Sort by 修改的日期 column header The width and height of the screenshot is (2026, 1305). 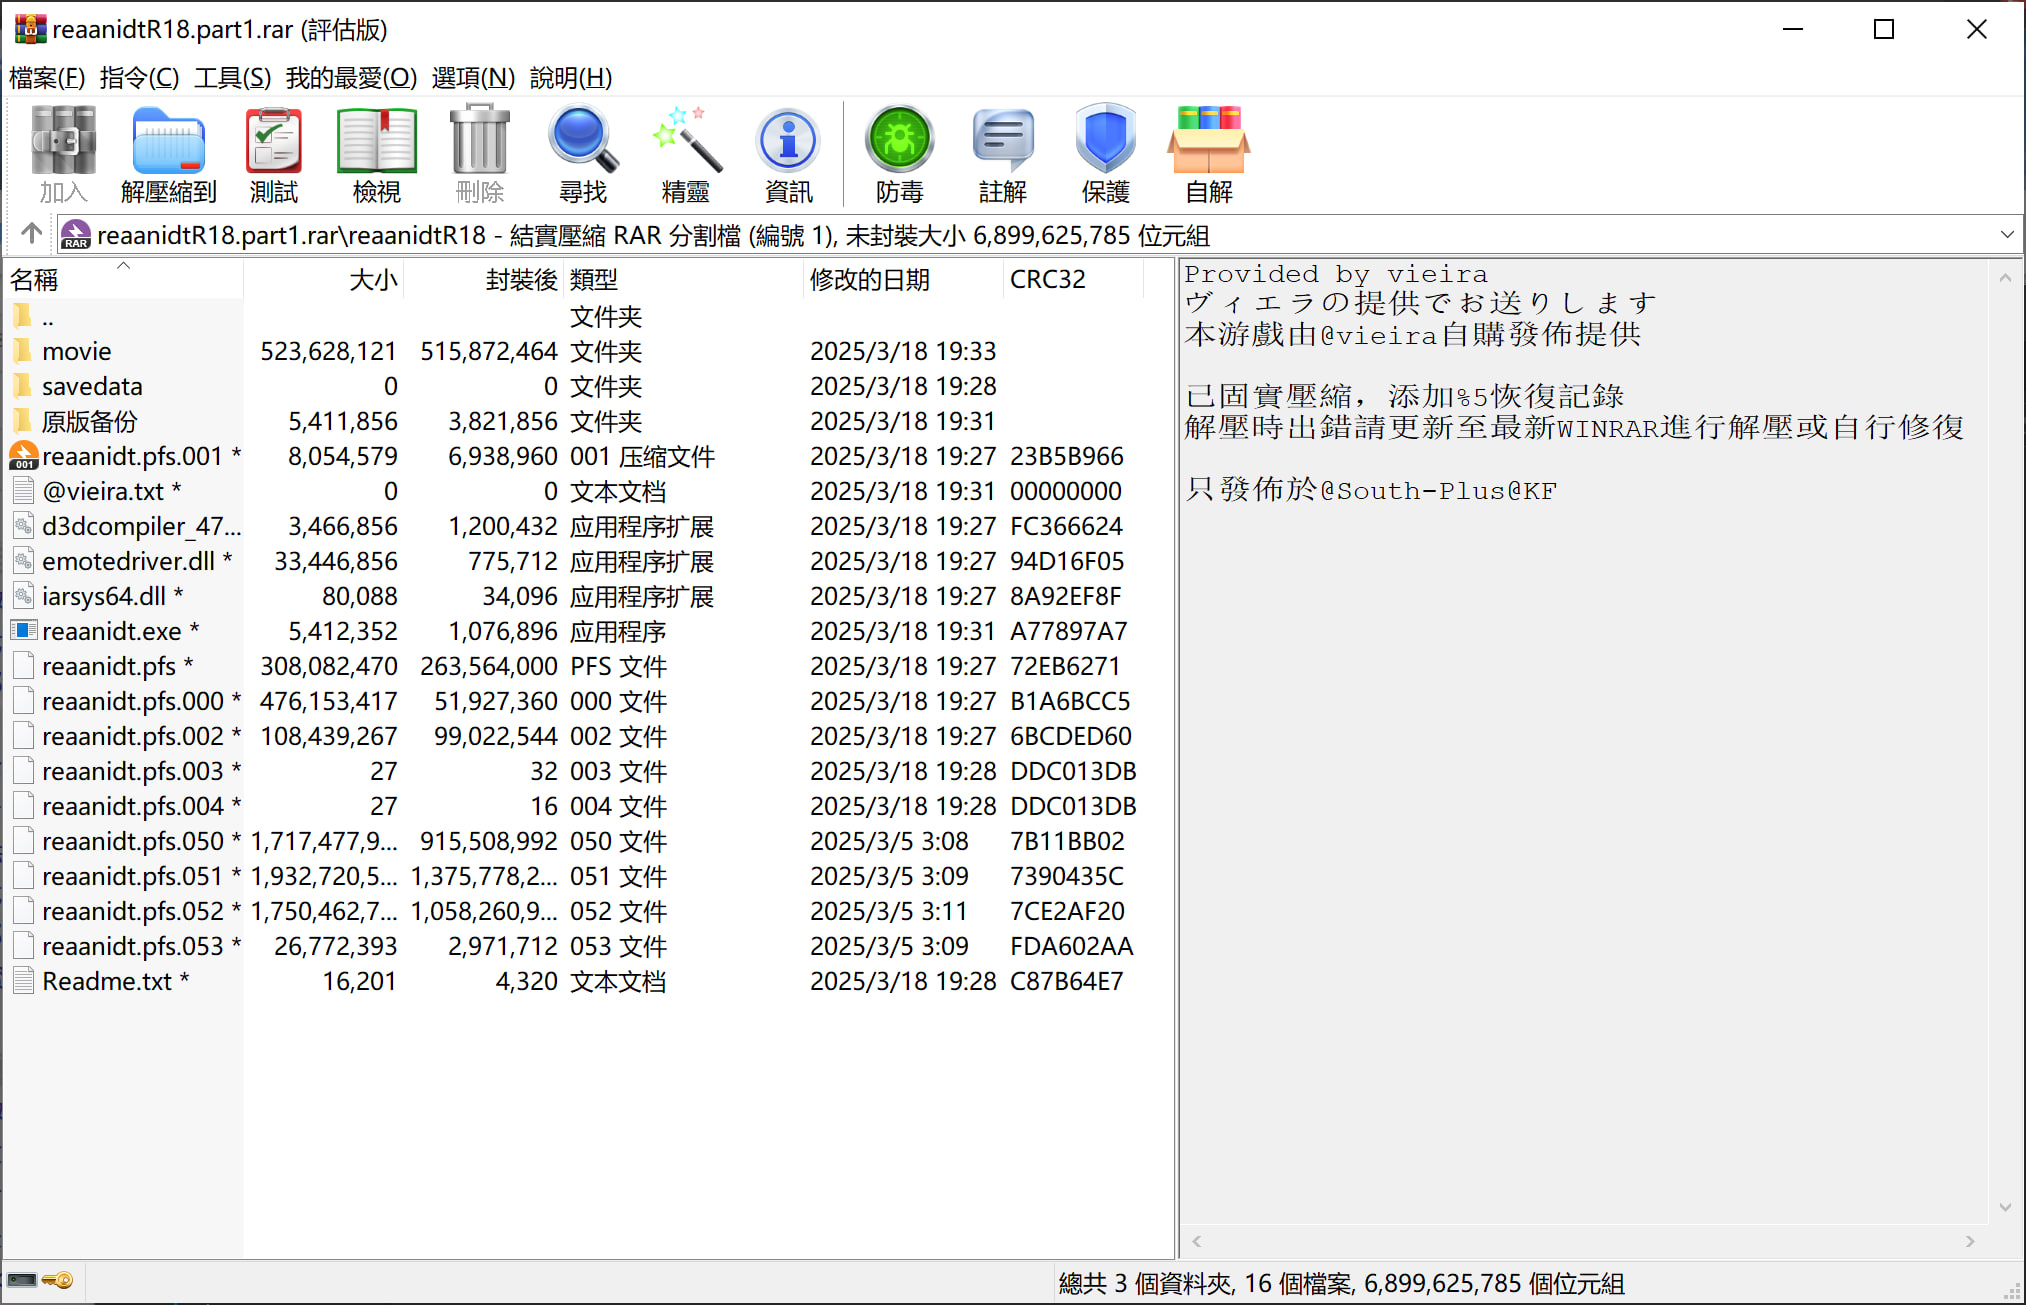(869, 280)
